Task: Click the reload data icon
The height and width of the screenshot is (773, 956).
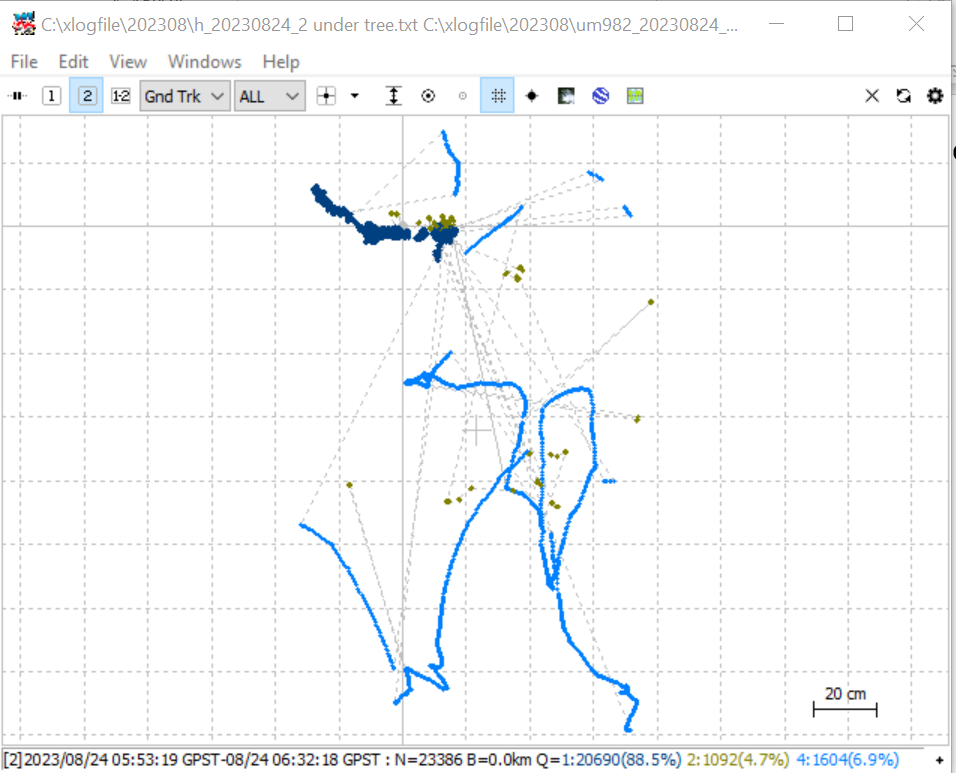Action: tap(904, 96)
